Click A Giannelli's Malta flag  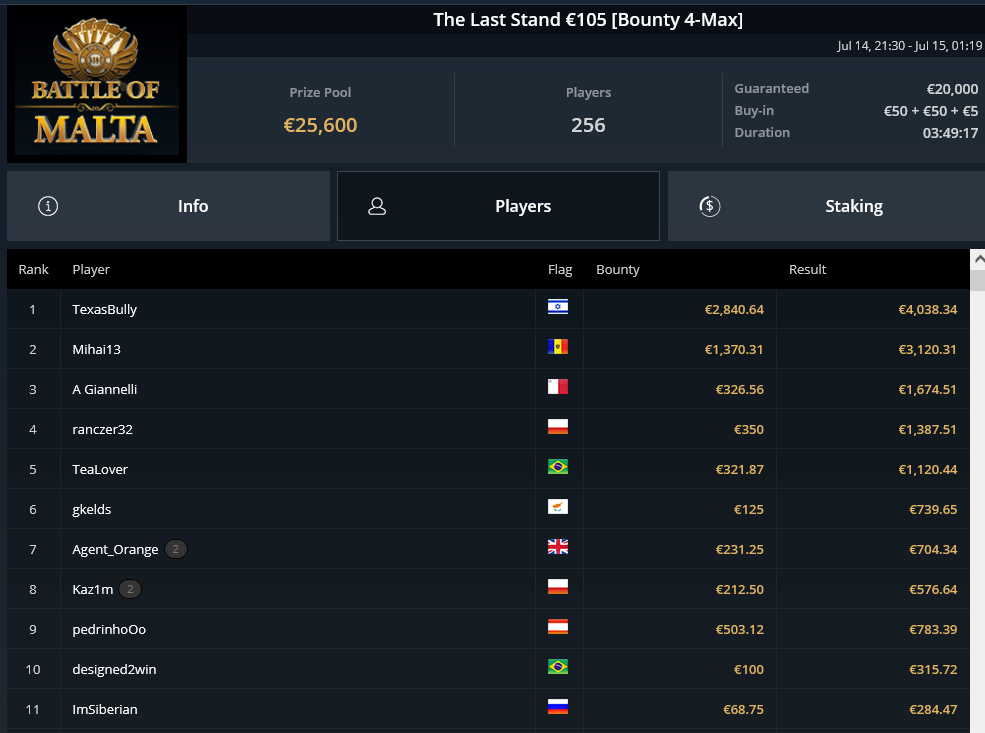[x=558, y=386]
